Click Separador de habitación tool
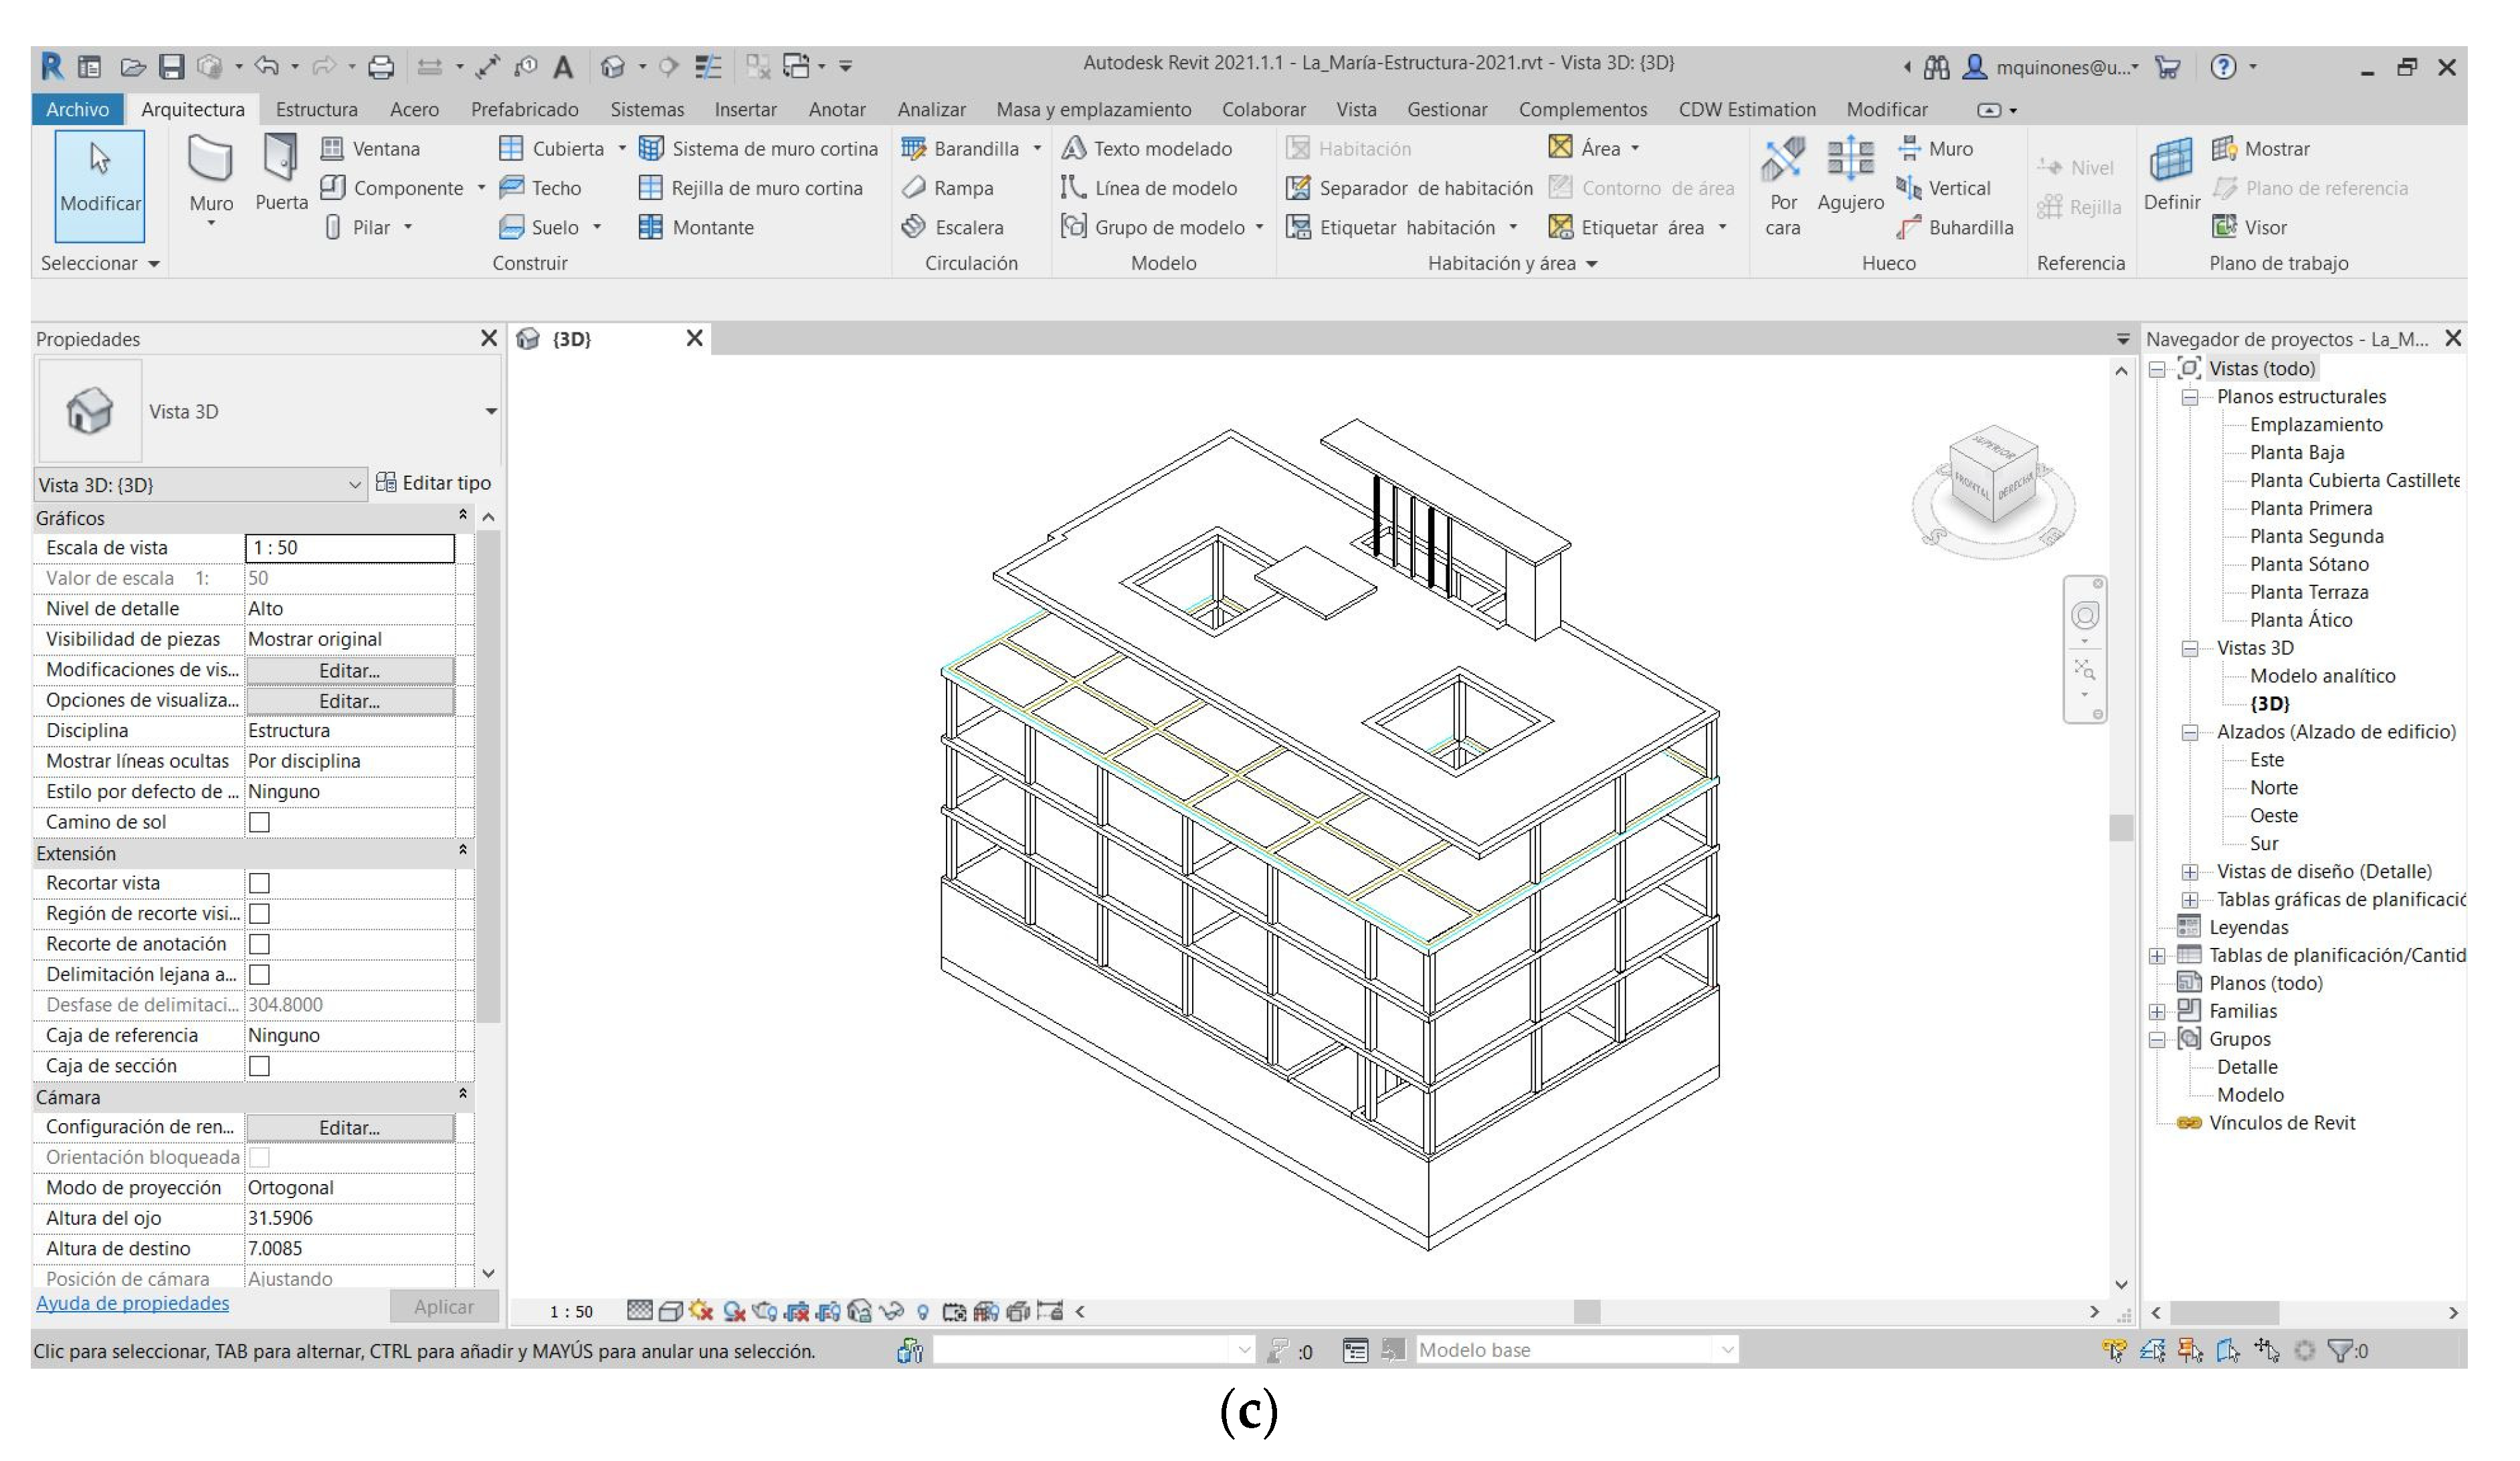2520x1461 pixels. pyautogui.click(x=1410, y=188)
